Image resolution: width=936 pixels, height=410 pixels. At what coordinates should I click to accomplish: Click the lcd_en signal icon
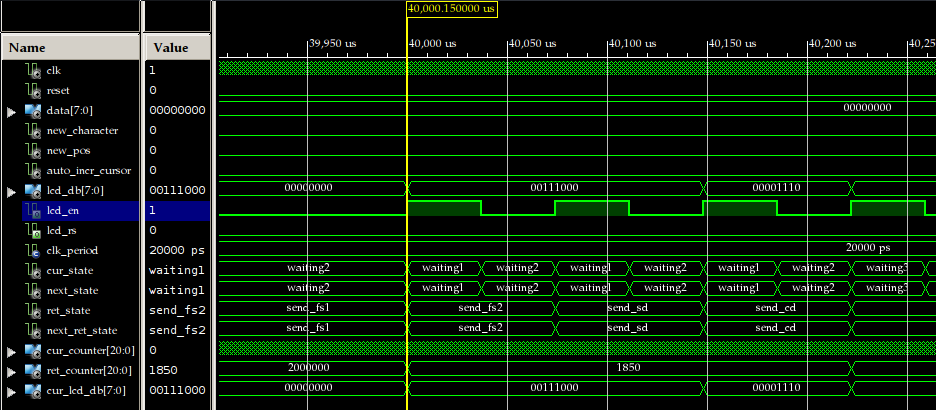click(33, 211)
